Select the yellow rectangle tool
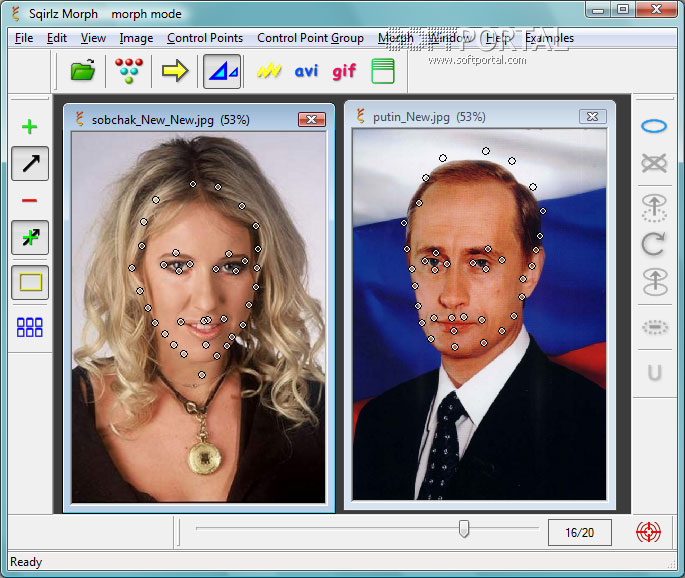 [x=30, y=282]
